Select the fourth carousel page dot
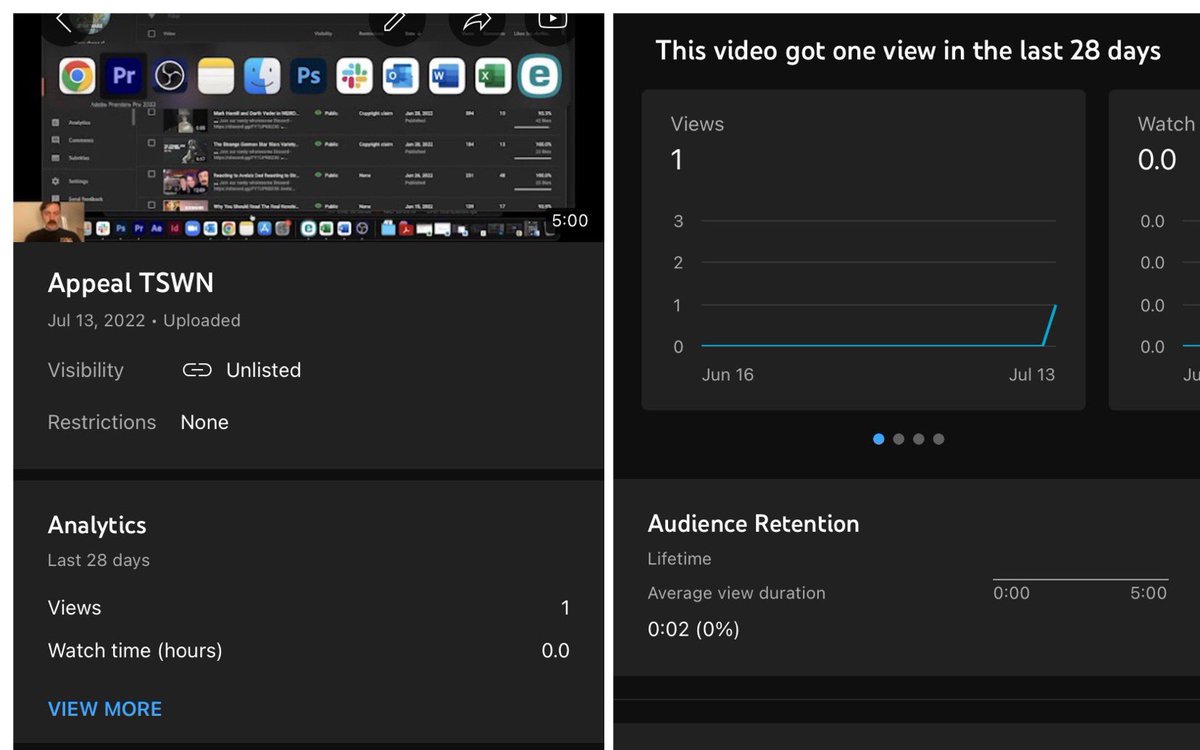Screen dimensions: 1200x750 tap(938, 439)
